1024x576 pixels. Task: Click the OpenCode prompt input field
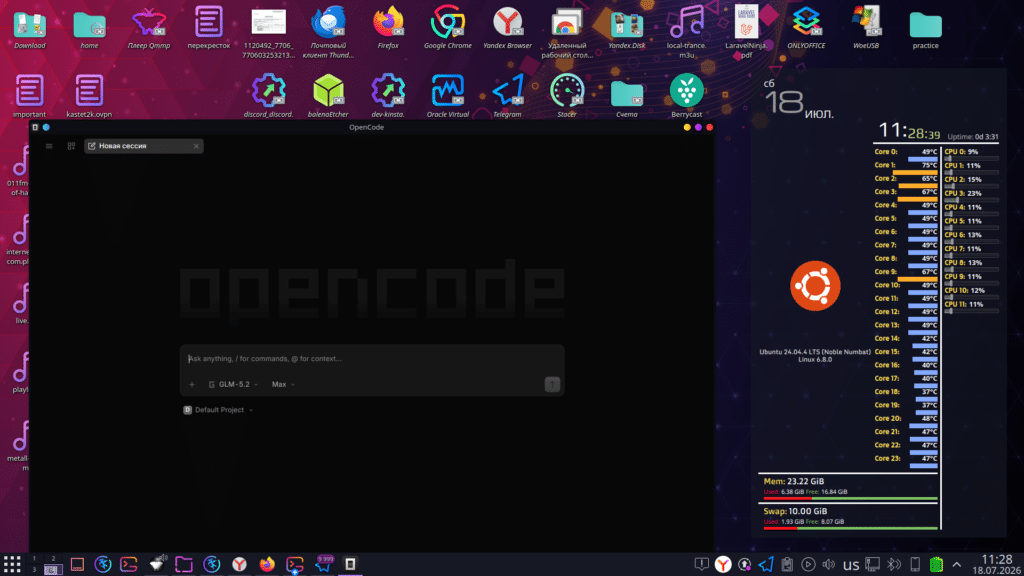[x=372, y=359]
